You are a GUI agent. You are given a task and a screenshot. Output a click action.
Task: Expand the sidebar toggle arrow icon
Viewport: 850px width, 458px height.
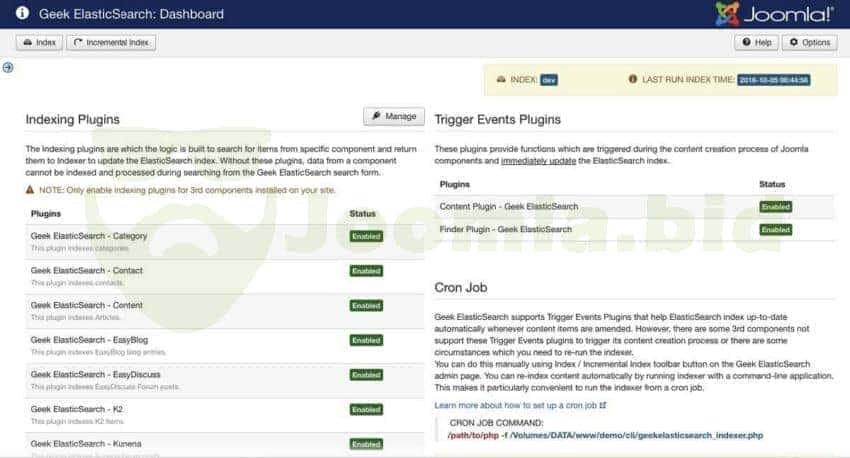coord(8,67)
